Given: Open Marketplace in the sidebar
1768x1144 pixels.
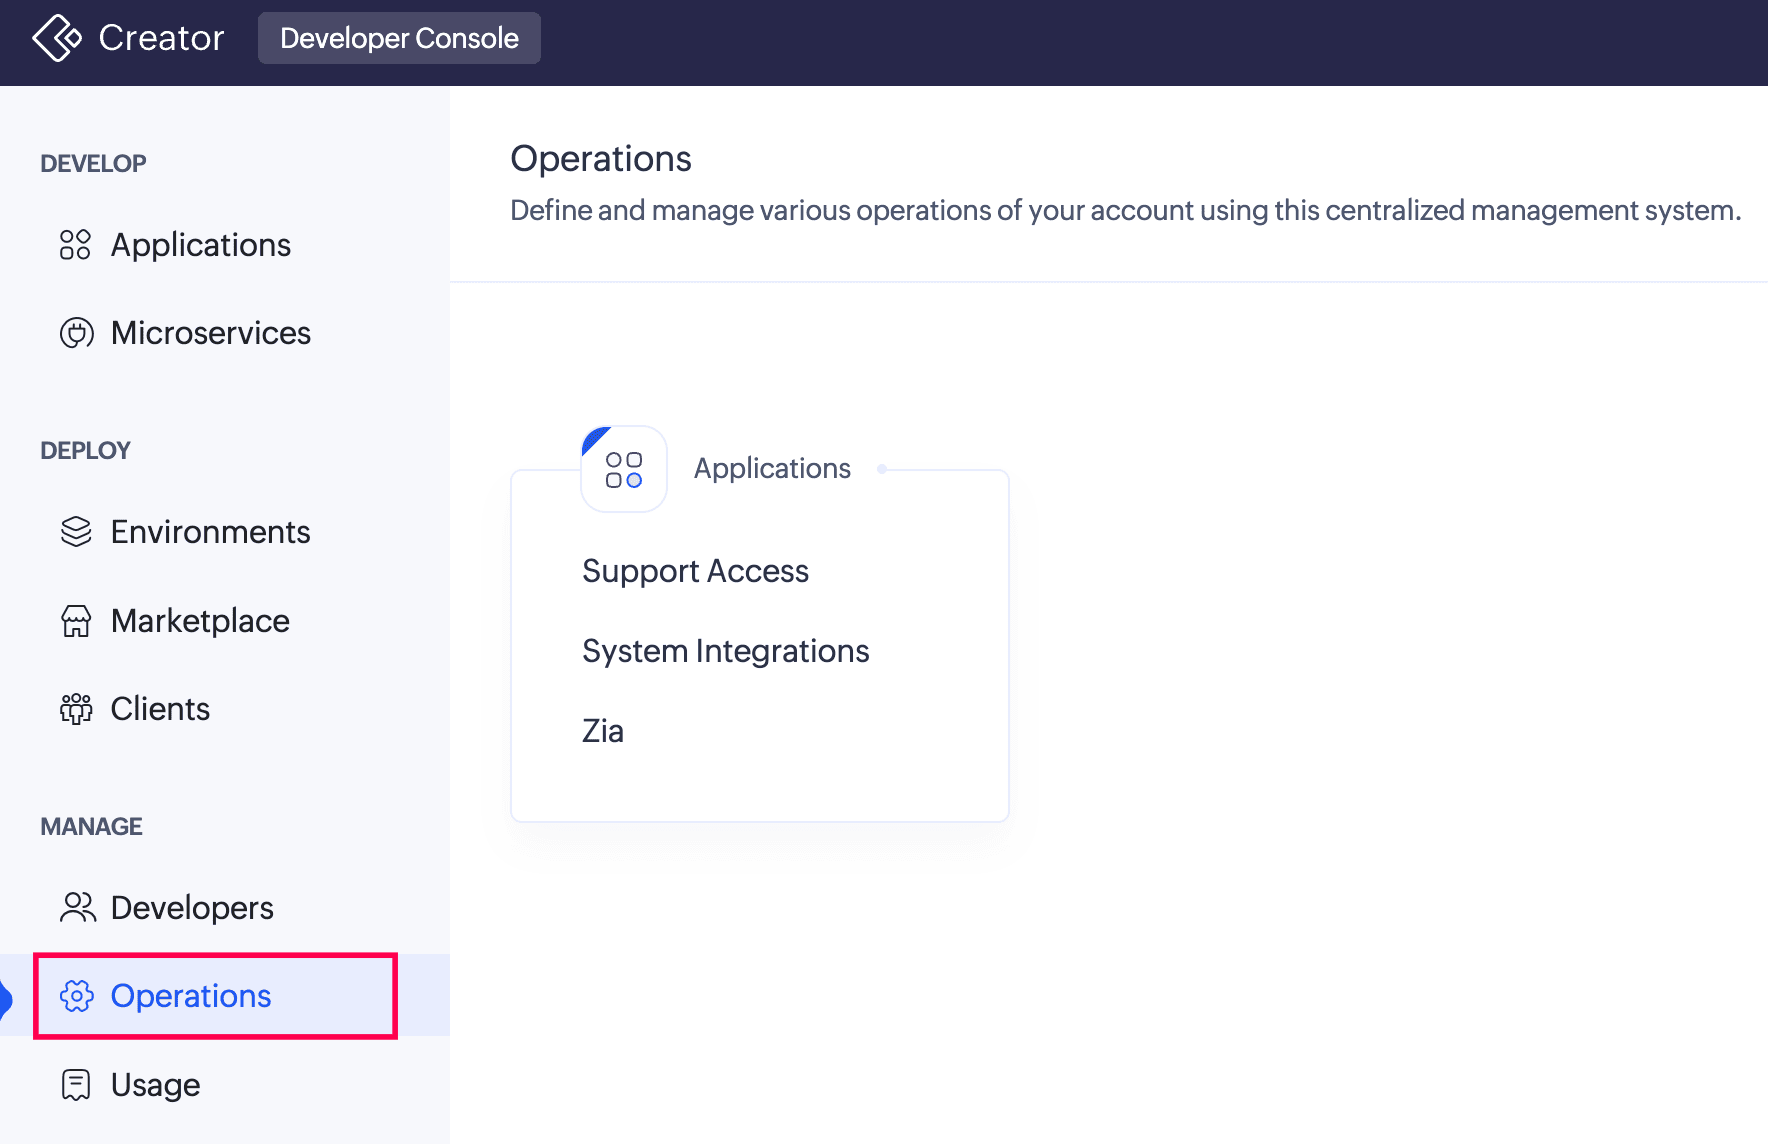Looking at the screenshot, I should 200,621.
